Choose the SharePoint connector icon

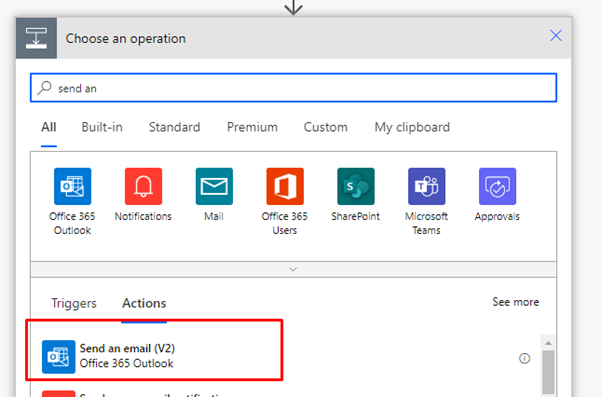click(356, 186)
